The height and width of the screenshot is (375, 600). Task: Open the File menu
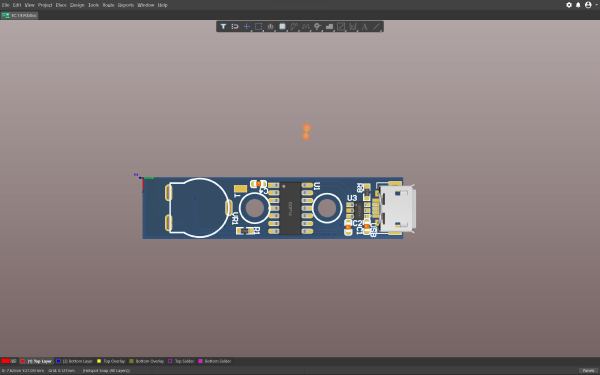(6, 5)
